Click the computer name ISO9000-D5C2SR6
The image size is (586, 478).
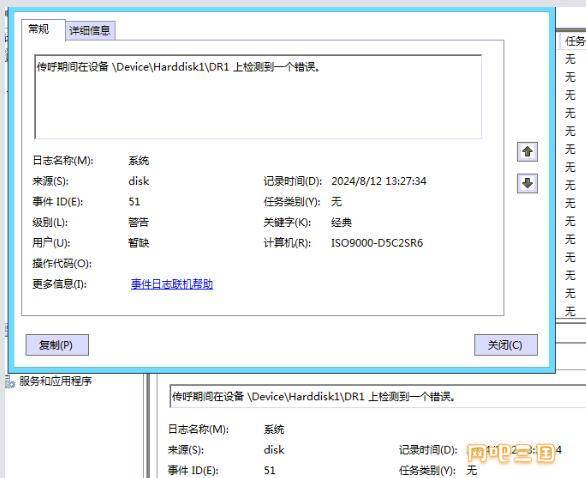point(377,243)
